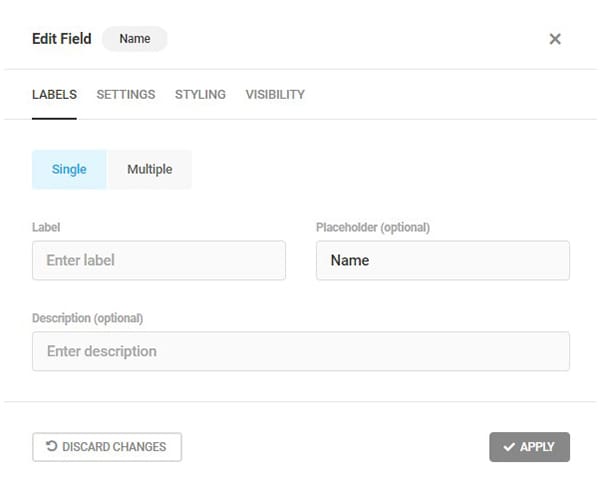Click the Placeholder field containing Name
Screen dimensions: 600x500
[x=442, y=260]
